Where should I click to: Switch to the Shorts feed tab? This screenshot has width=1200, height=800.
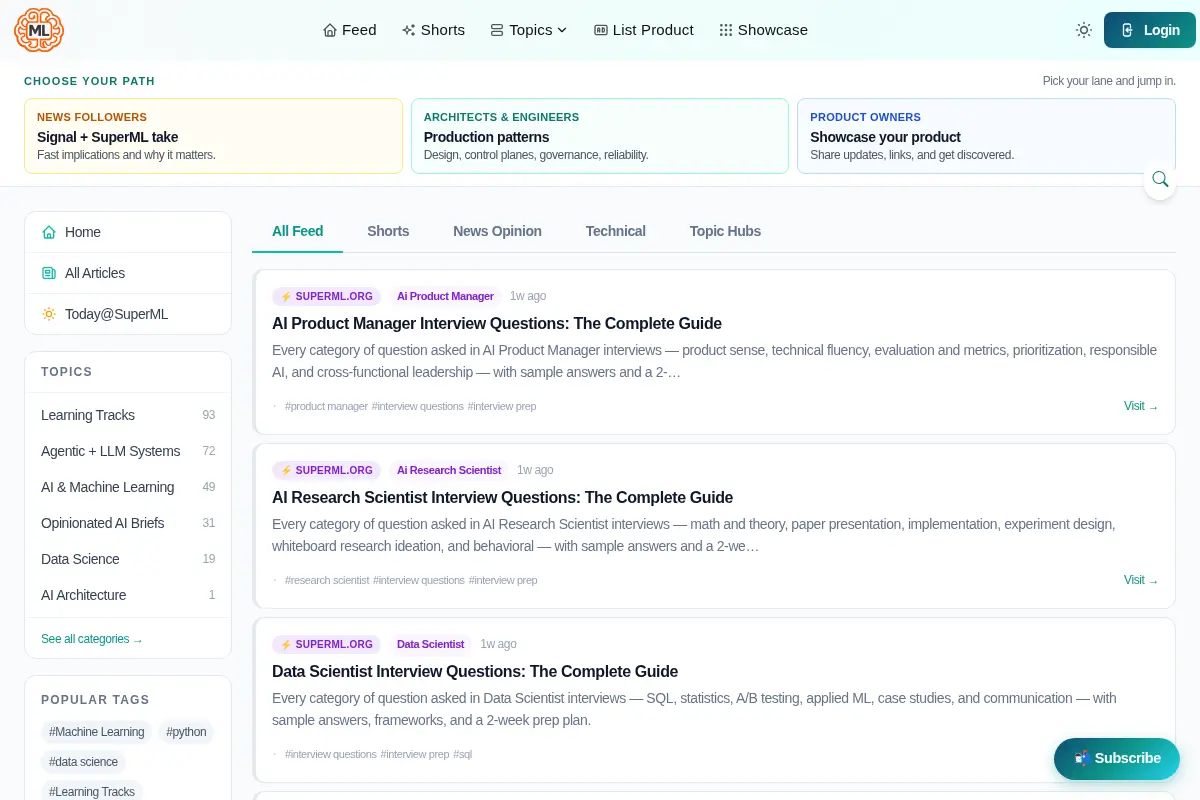coord(388,231)
